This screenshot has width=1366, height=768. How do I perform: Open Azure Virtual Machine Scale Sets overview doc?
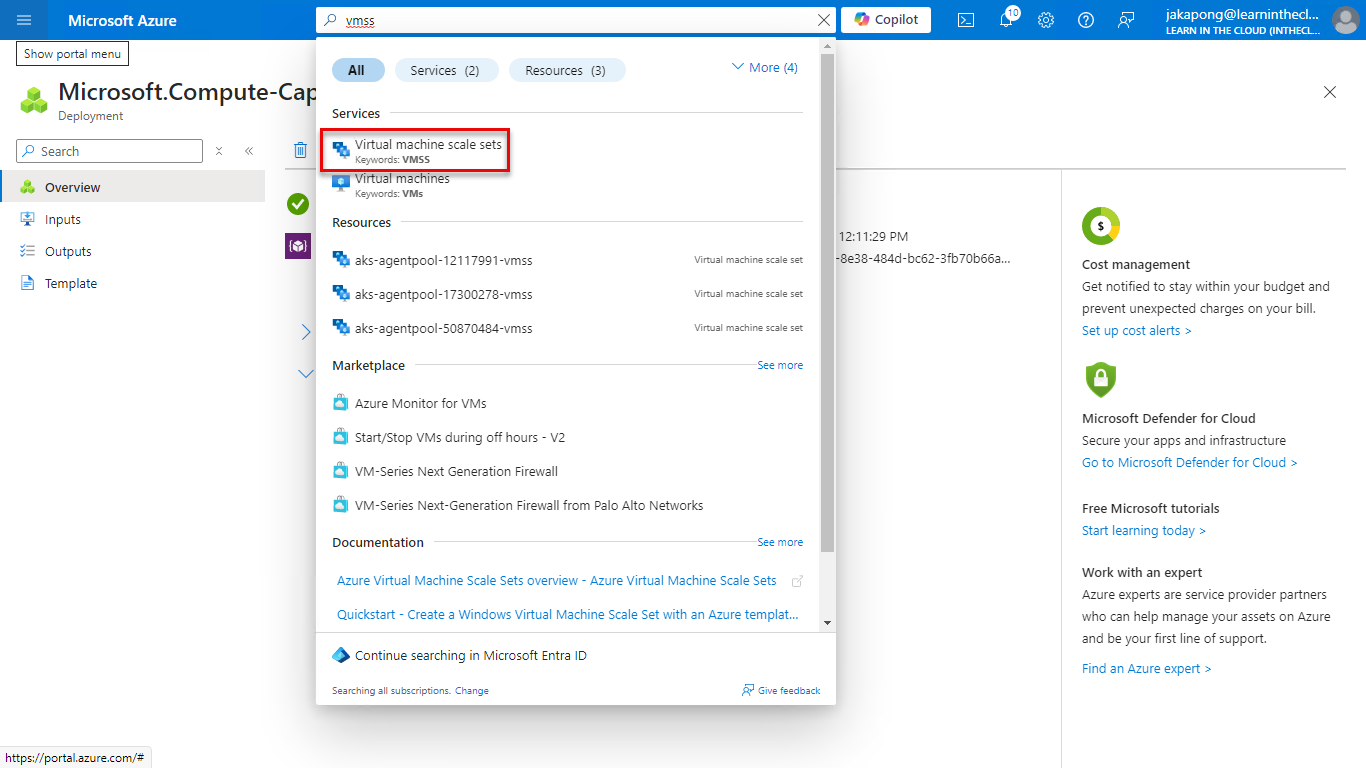pyautogui.click(x=556, y=580)
